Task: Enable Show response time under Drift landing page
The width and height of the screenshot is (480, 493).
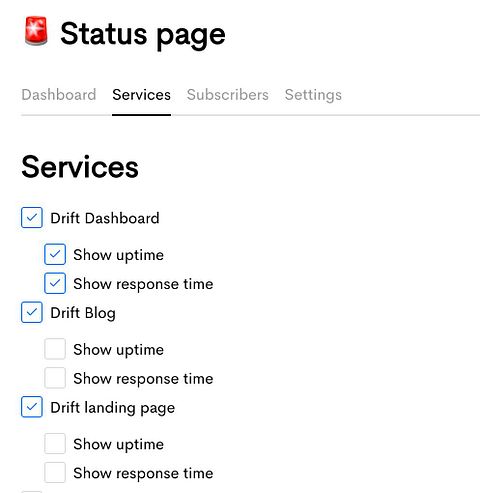Action: pyautogui.click(x=55, y=473)
